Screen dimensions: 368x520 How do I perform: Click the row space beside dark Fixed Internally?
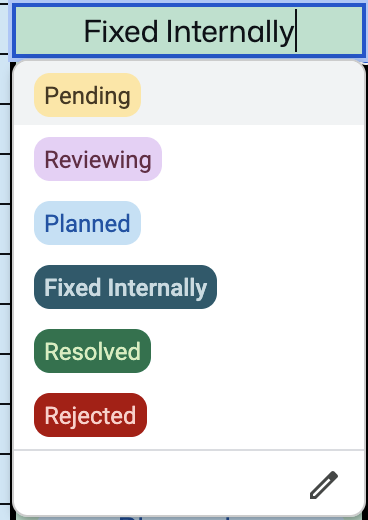(x=291, y=287)
